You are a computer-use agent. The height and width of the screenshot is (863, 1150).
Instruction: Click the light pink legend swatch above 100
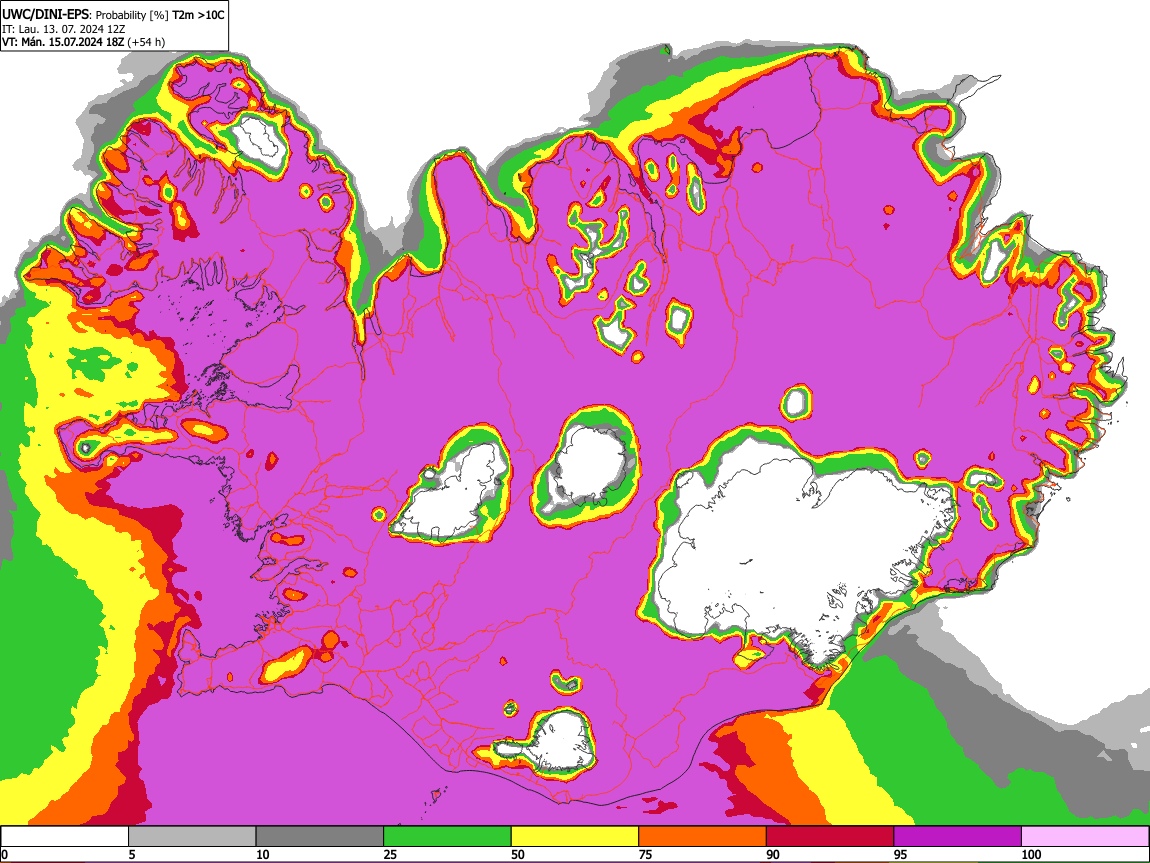1085,836
